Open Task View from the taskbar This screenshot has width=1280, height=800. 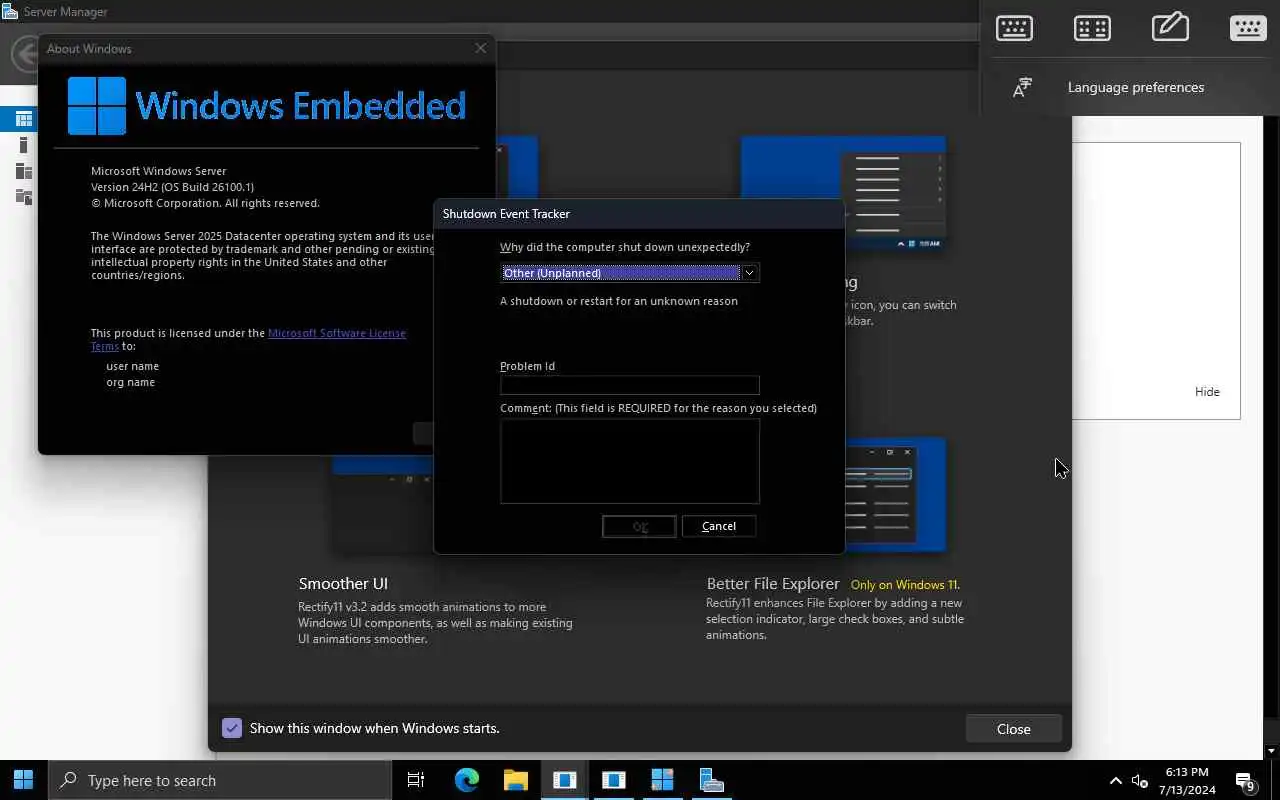(x=416, y=780)
